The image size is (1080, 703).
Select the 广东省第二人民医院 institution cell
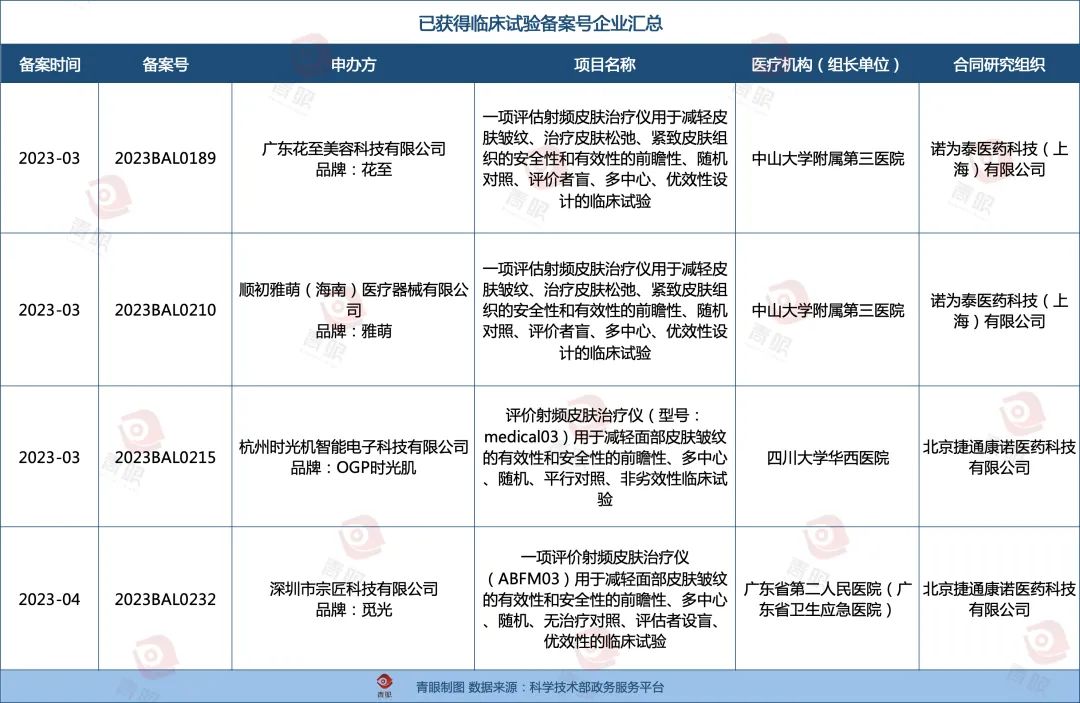tap(827, 599)
